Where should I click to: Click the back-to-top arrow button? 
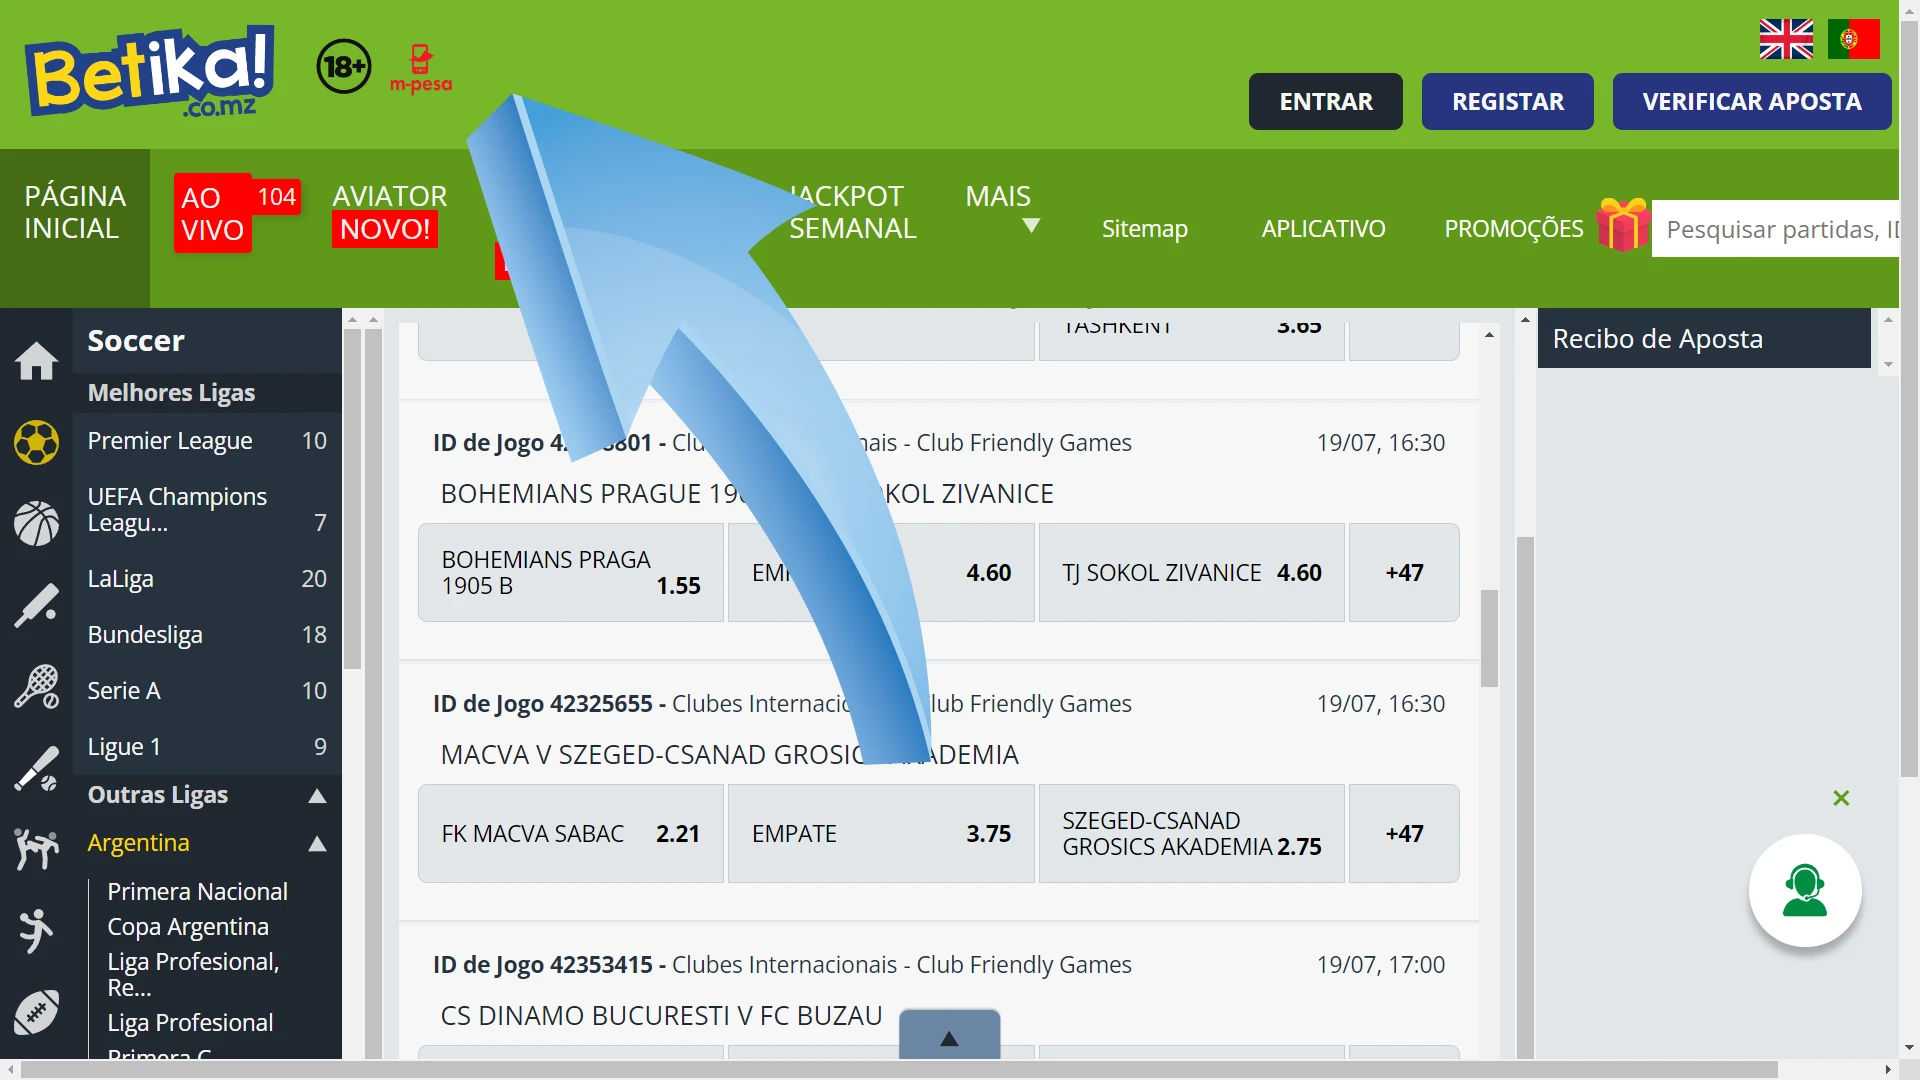[x=949, y=1036]
